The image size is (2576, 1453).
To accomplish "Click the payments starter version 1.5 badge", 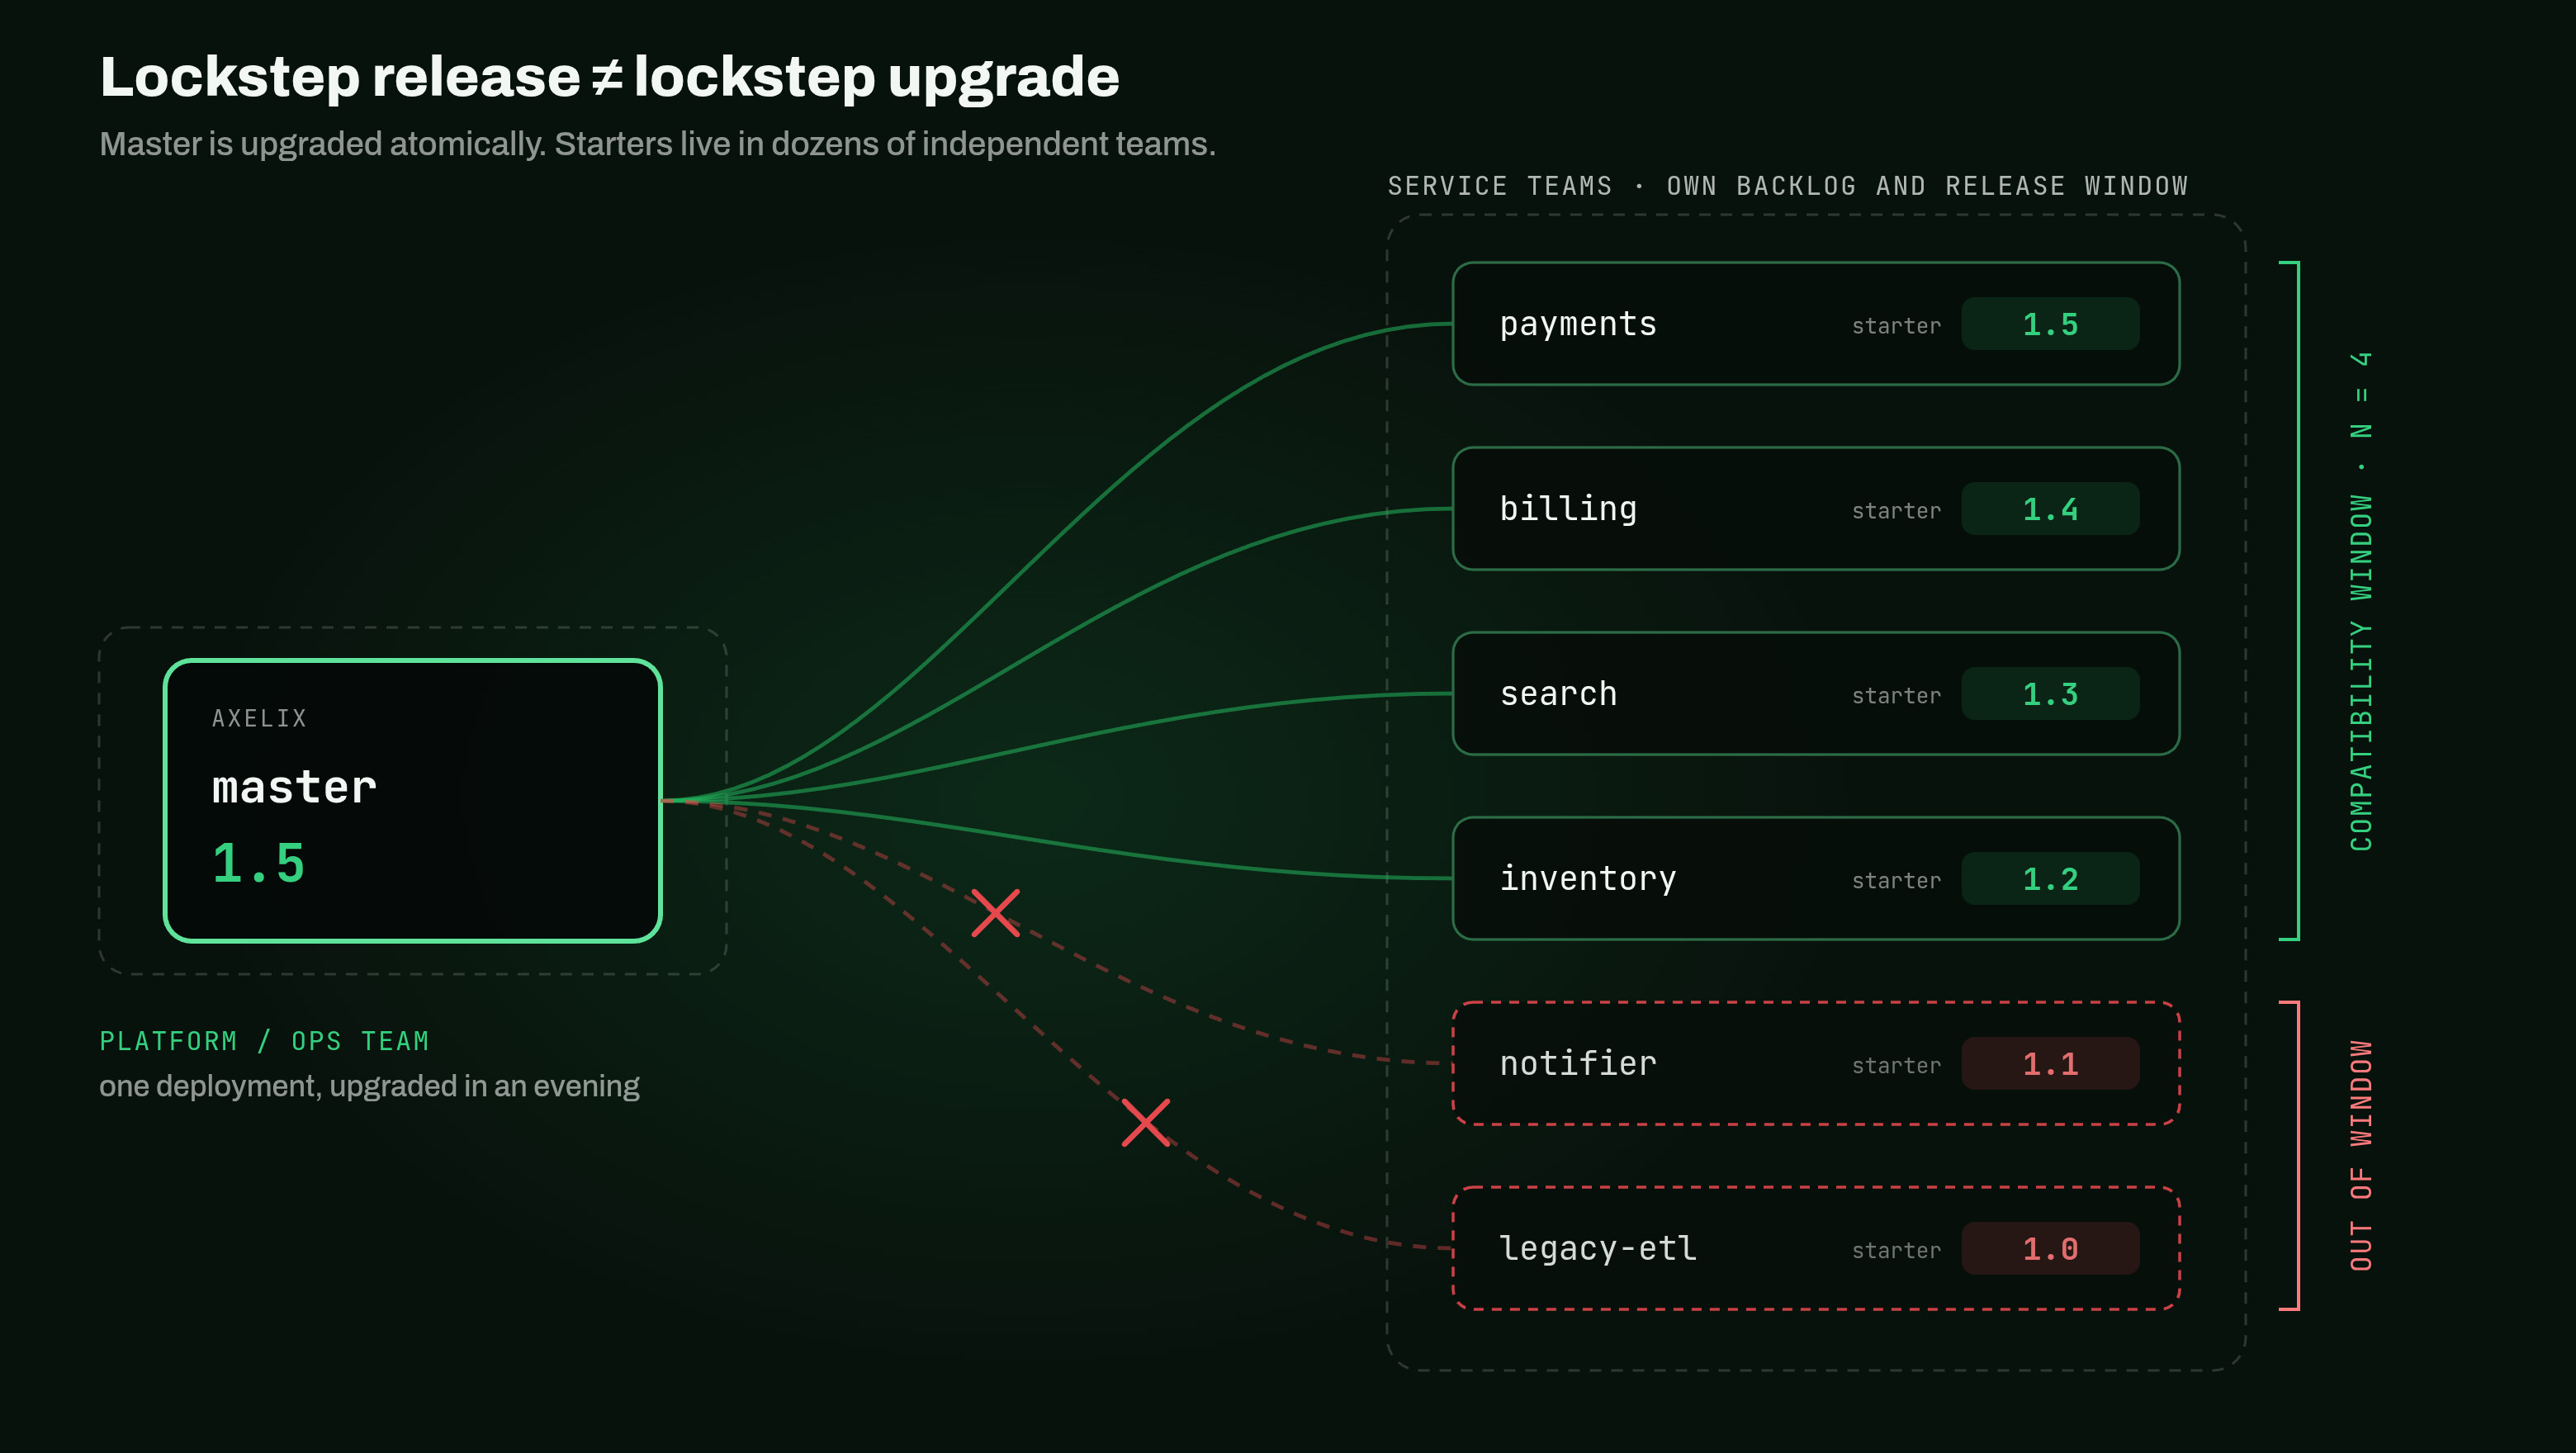I will (x=2050, y=324).
